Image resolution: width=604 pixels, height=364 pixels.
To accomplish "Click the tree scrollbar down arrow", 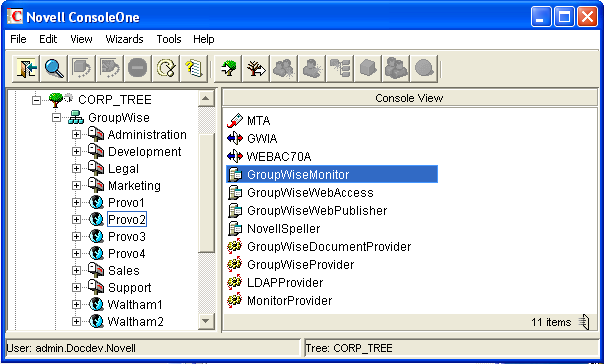I will point(206,320).
